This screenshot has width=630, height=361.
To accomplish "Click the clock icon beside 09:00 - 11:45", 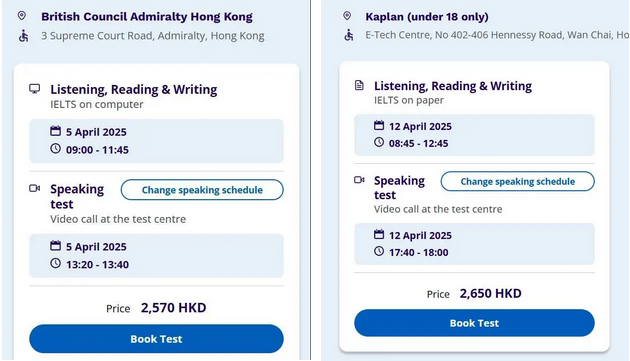I will 55,148.
